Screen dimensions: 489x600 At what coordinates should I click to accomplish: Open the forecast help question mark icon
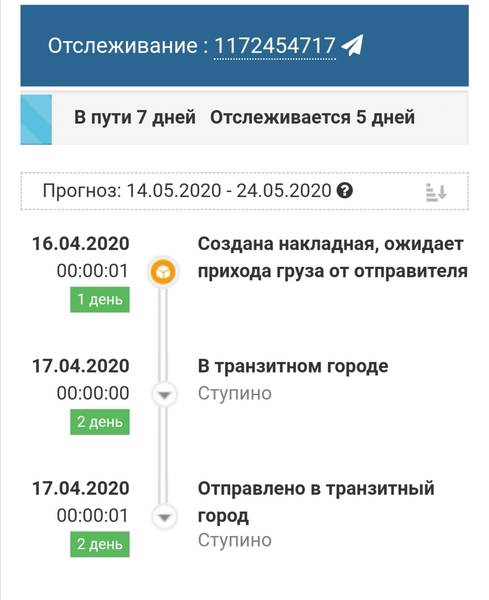(x=344, y=191)
